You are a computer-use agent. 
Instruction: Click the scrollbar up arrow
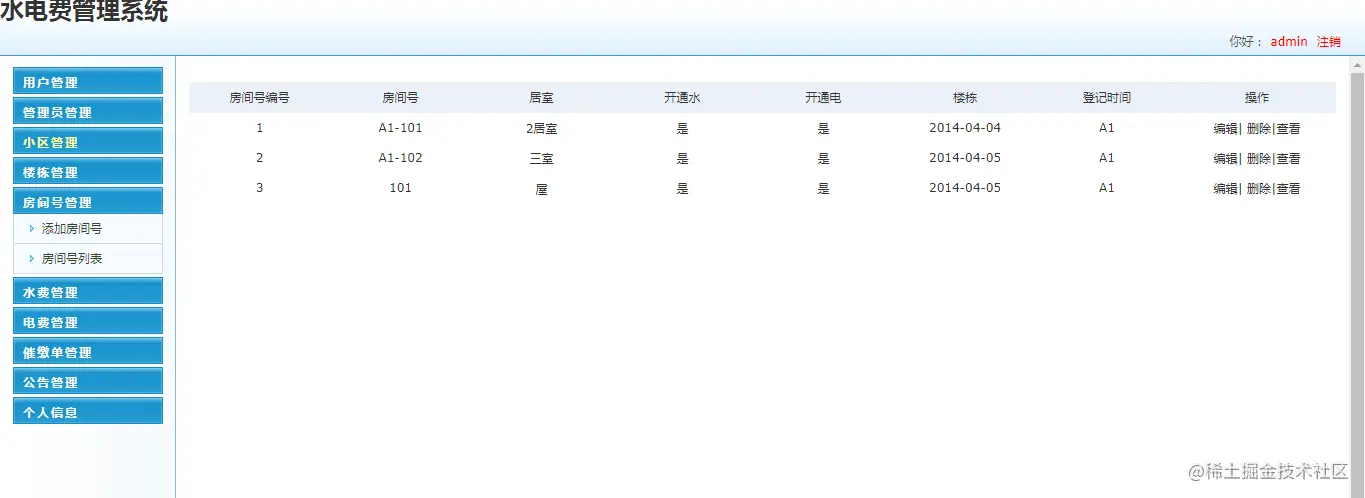point(1357,65)
